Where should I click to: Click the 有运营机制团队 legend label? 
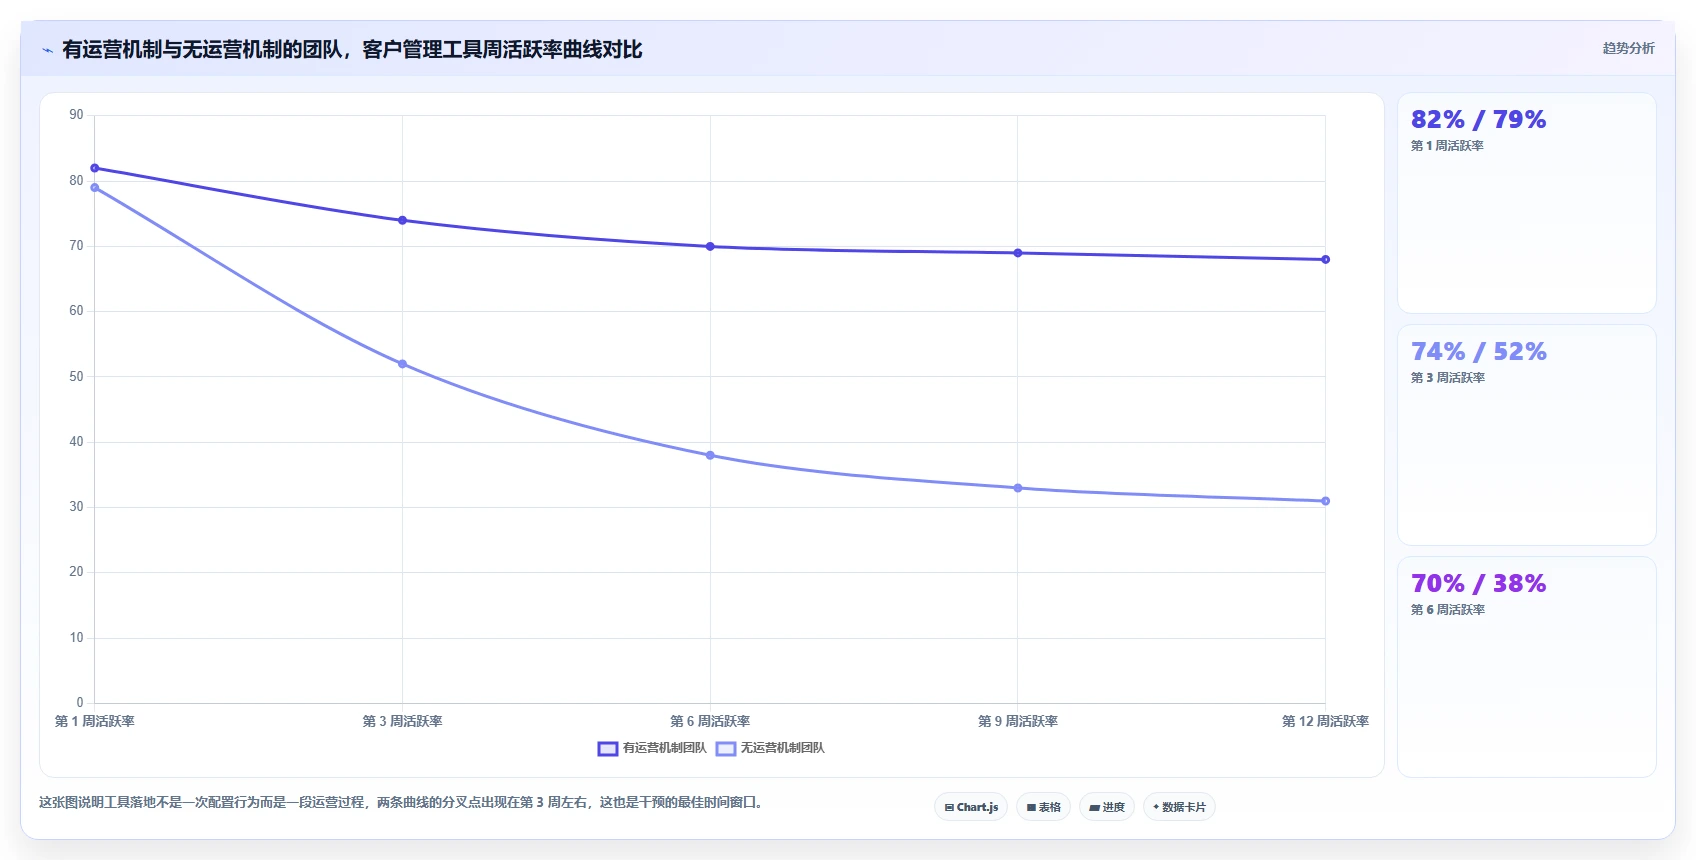coord(665,748)
